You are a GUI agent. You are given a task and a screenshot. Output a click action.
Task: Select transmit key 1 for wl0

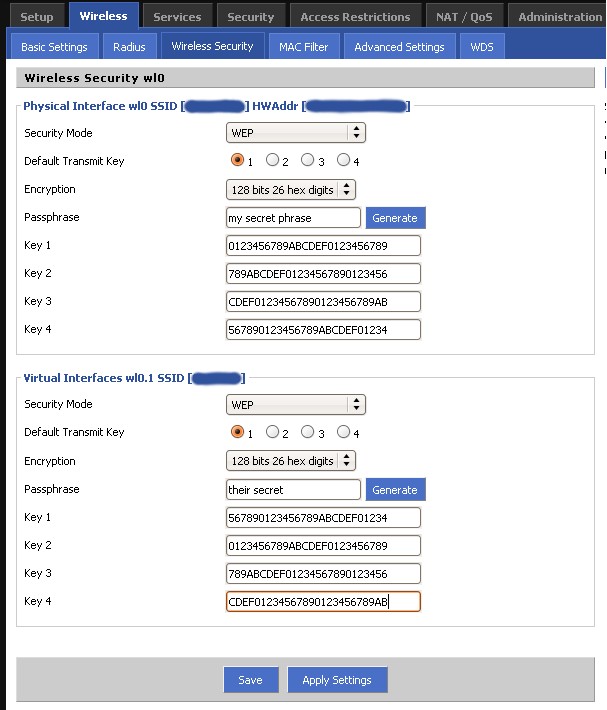pyautogui.click(x=237, y=160)
